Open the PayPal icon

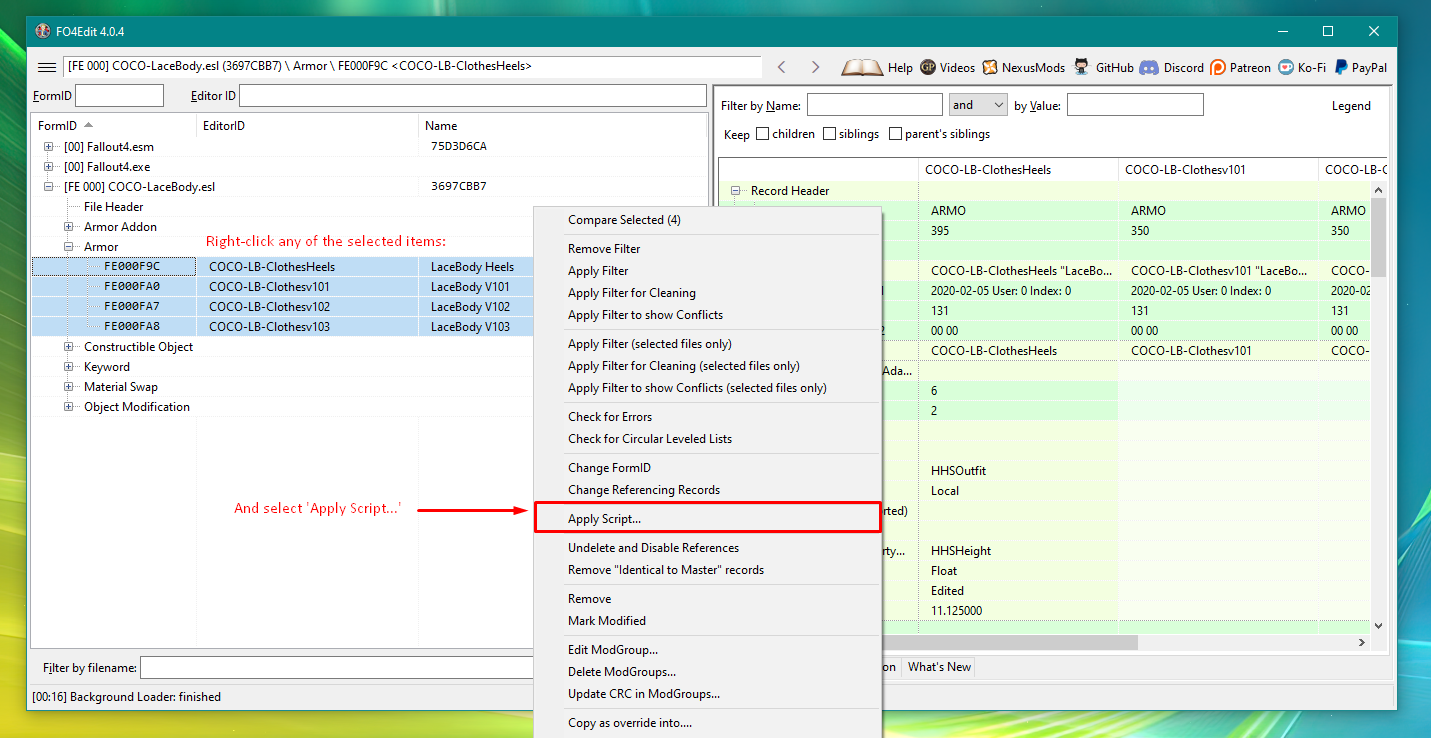1340,67
